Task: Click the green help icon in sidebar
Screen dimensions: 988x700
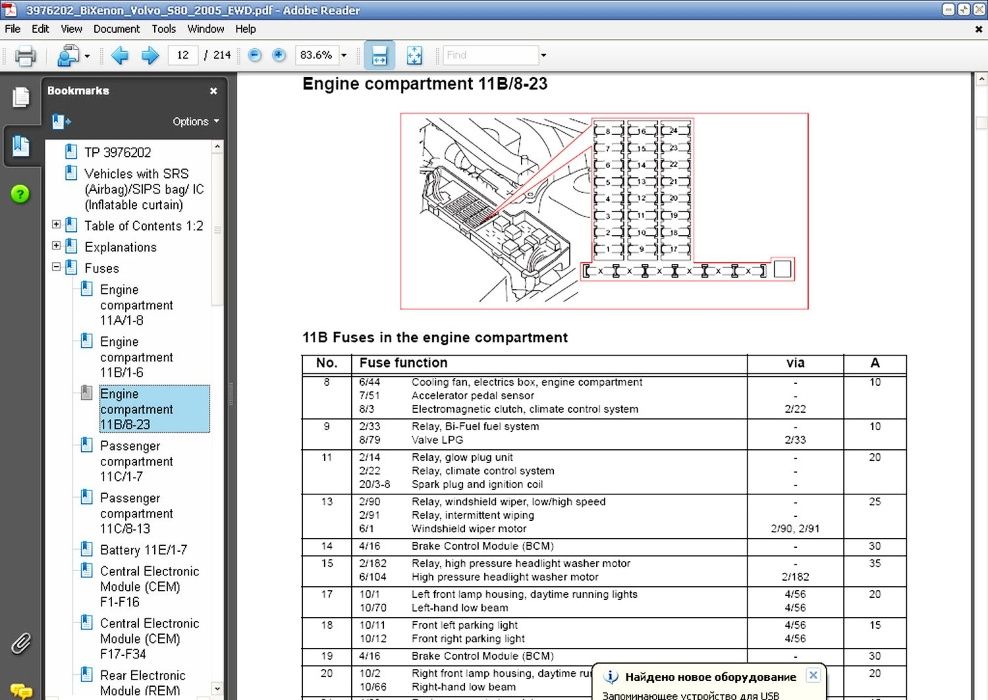Action: click(x=20, y=194)
